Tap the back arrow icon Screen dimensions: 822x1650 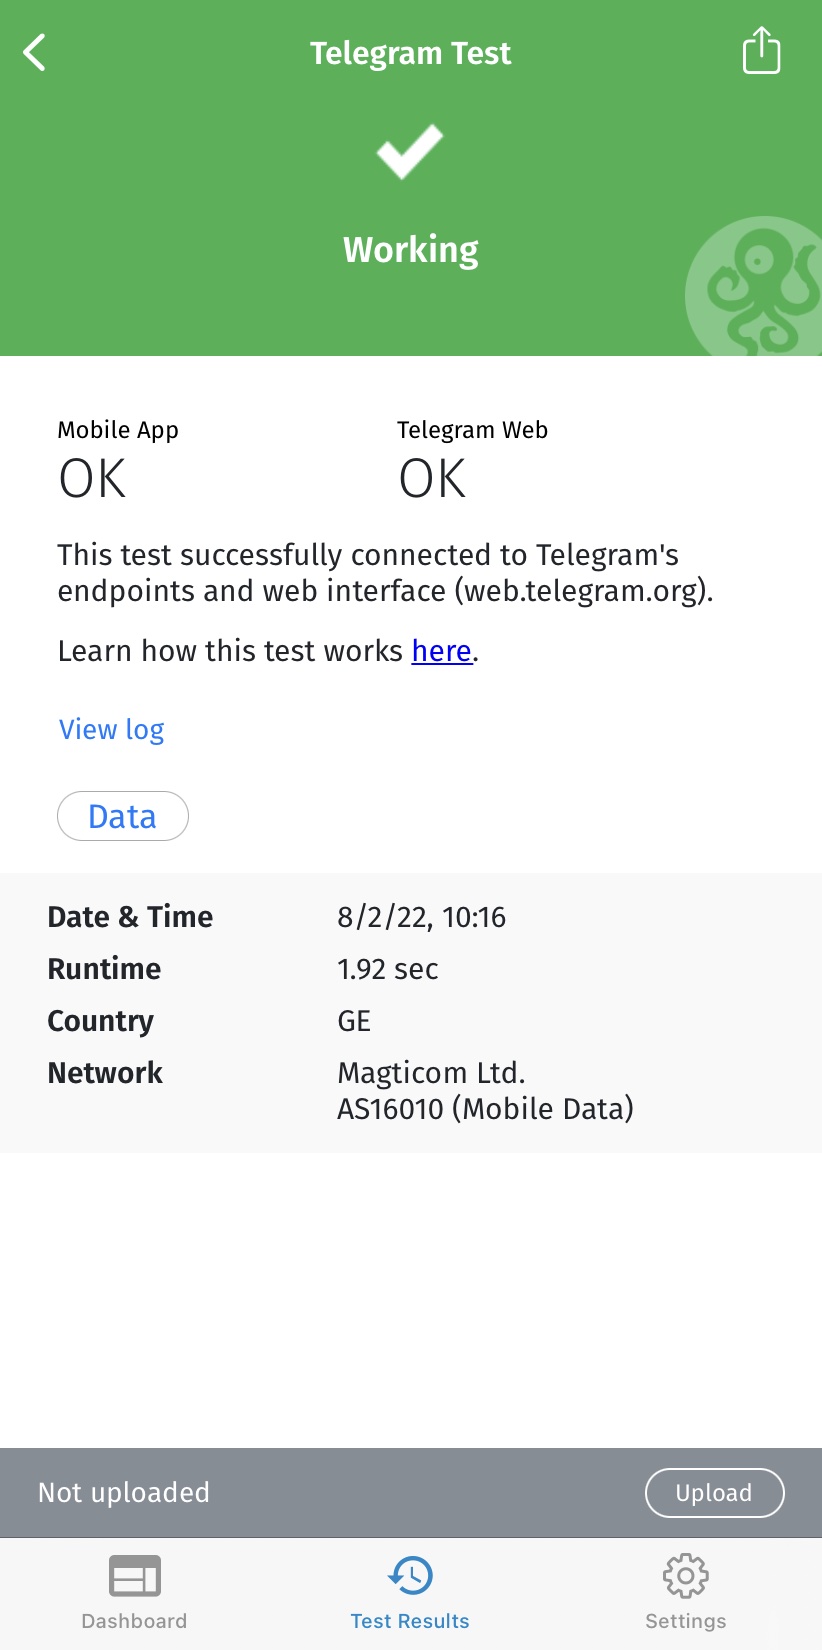point(35,53)
